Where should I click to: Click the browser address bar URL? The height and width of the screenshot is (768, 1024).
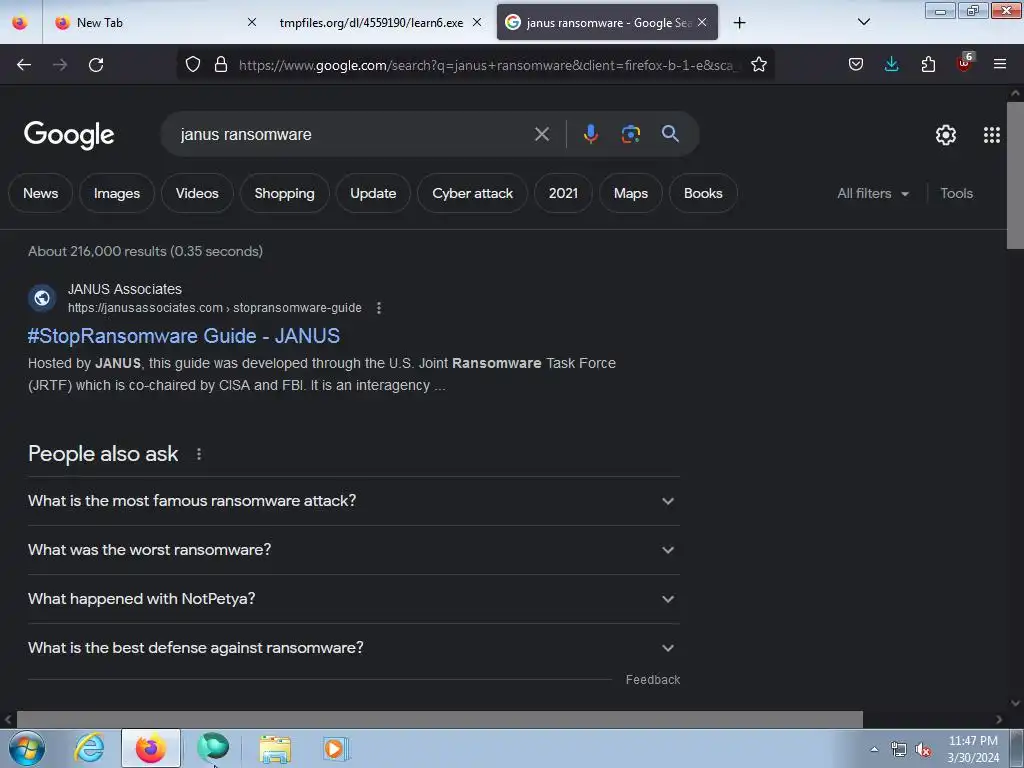488,65
